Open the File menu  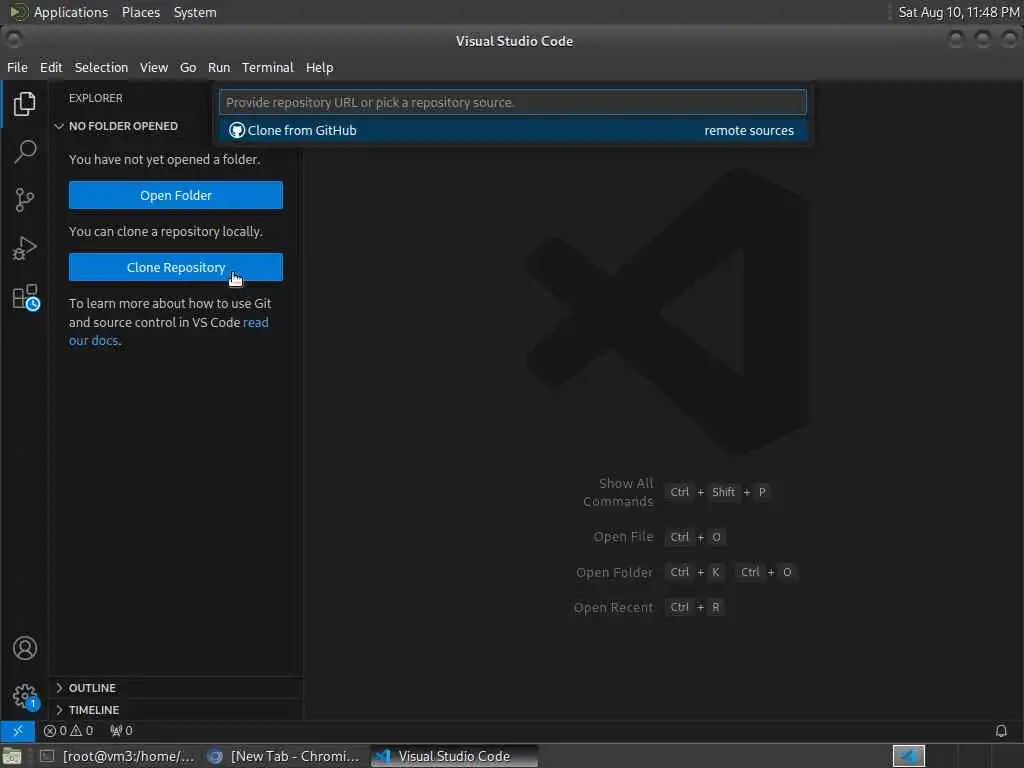pos(18,67)
